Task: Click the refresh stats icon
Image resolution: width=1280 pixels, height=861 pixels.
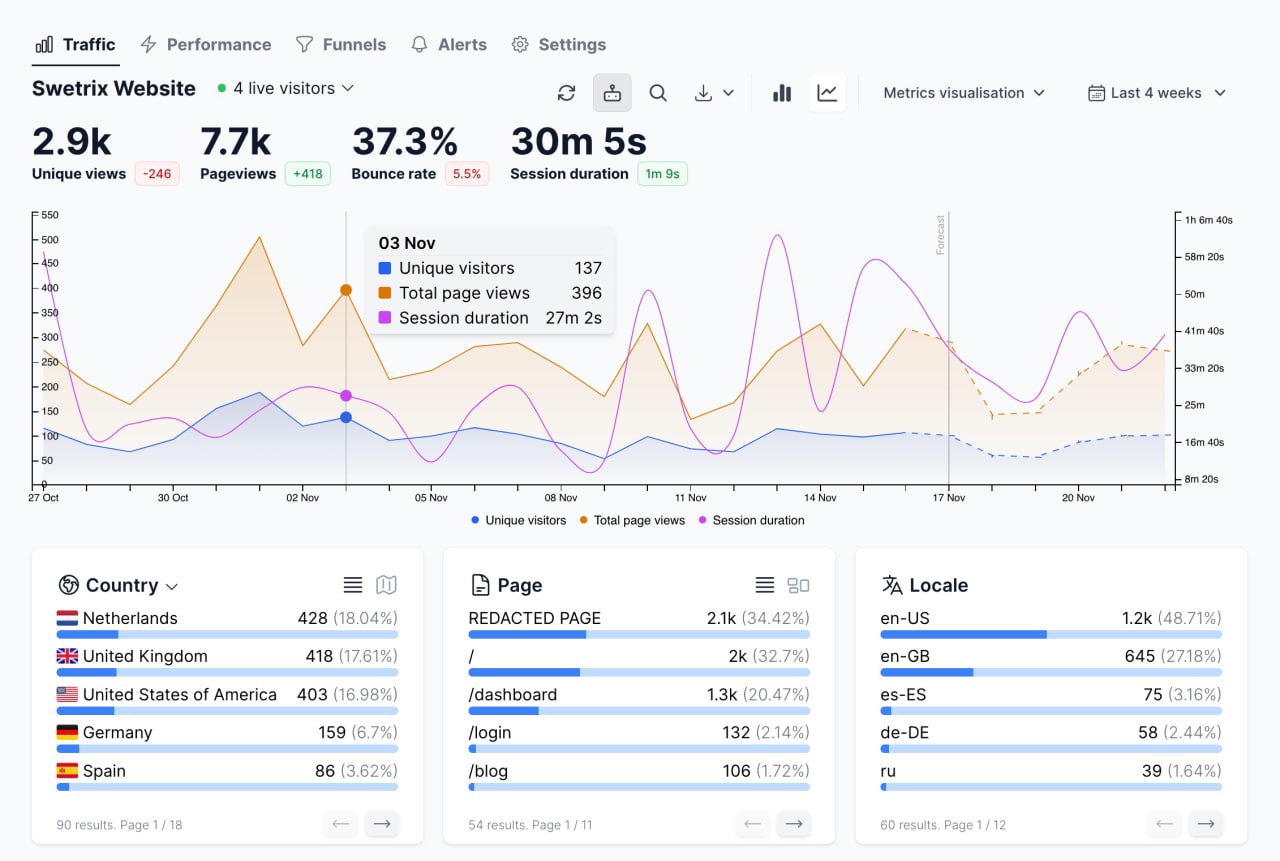Action: pyautogui.click(x=566, y=93)
